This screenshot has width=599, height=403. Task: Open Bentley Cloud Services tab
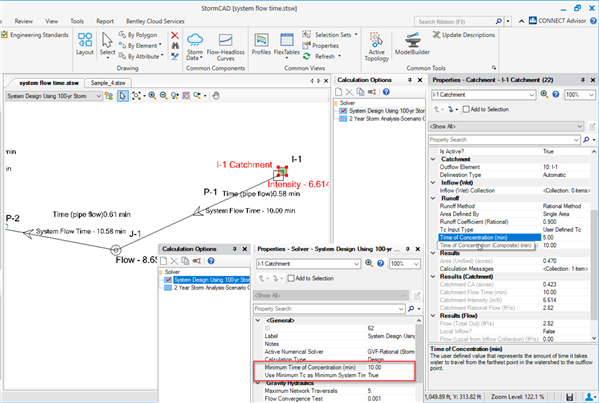coord(155,21)
